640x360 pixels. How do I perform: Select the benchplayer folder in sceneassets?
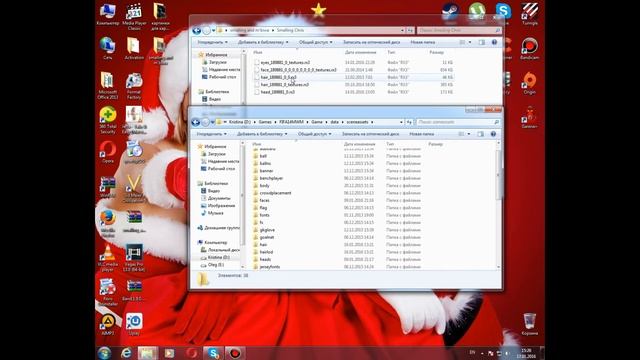point(271,178)
